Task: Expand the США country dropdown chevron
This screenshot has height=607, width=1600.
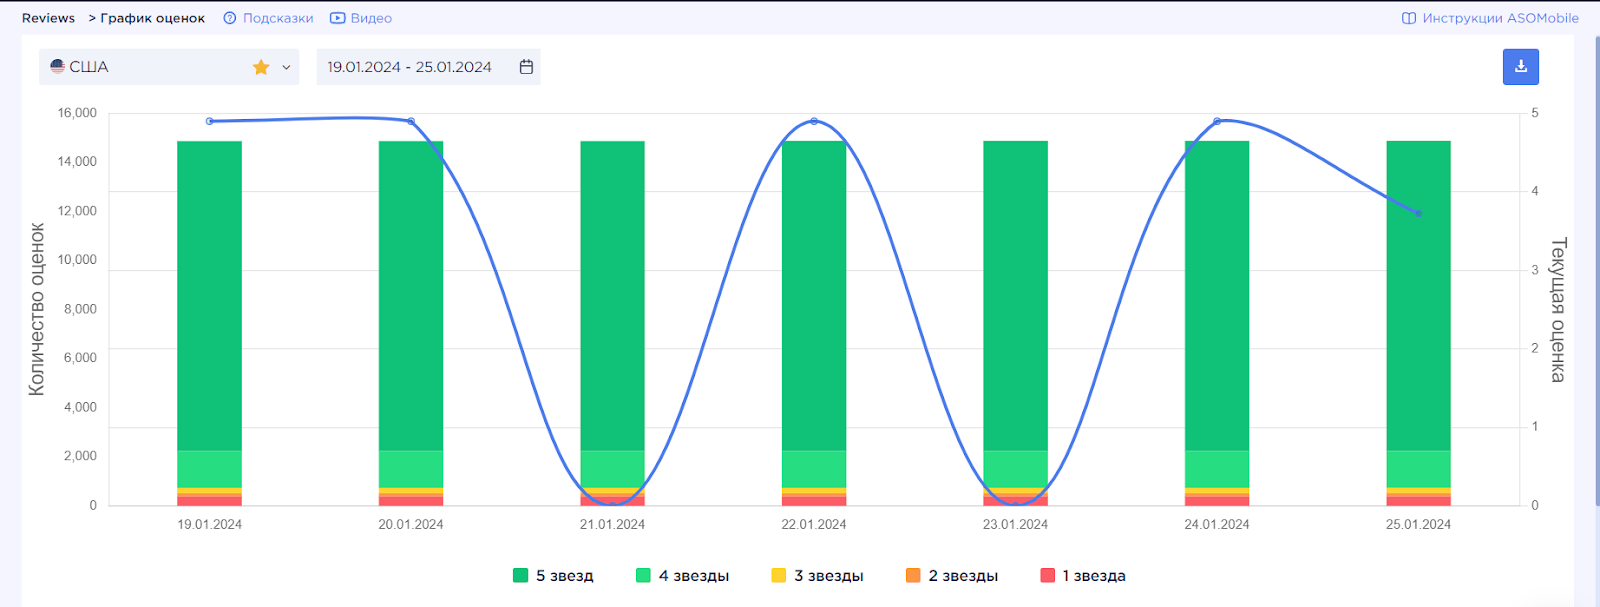Action: [x=286, y=67]
